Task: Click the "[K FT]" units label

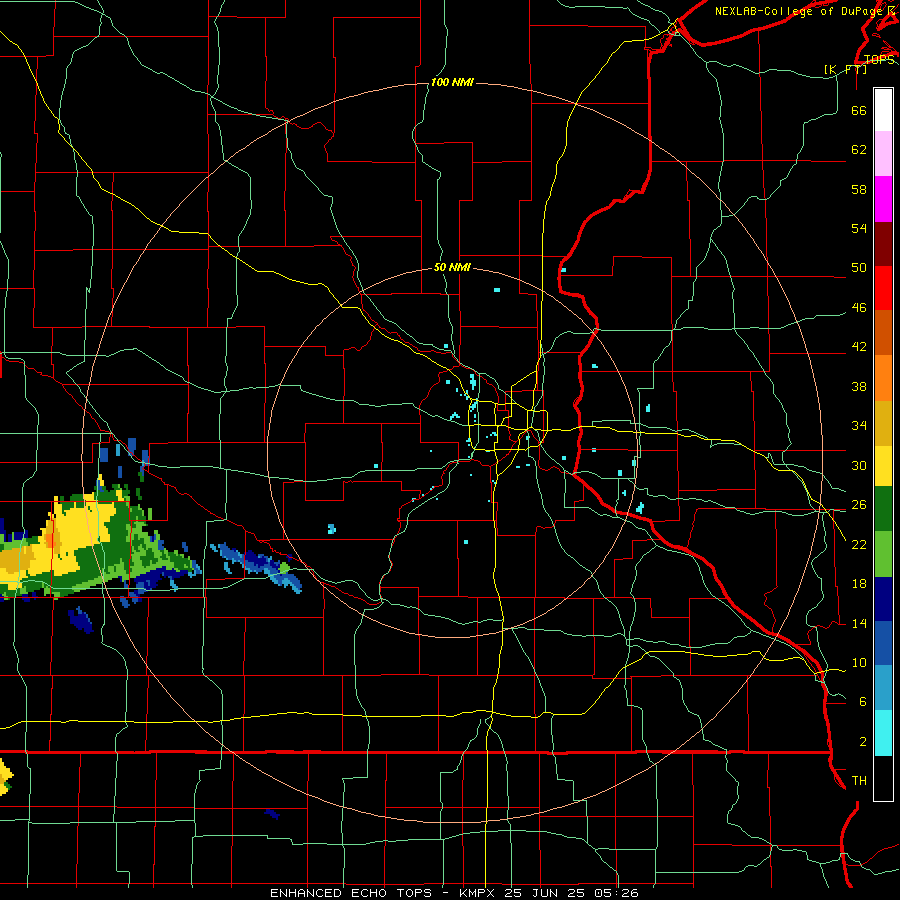Action: click(845, 70)
